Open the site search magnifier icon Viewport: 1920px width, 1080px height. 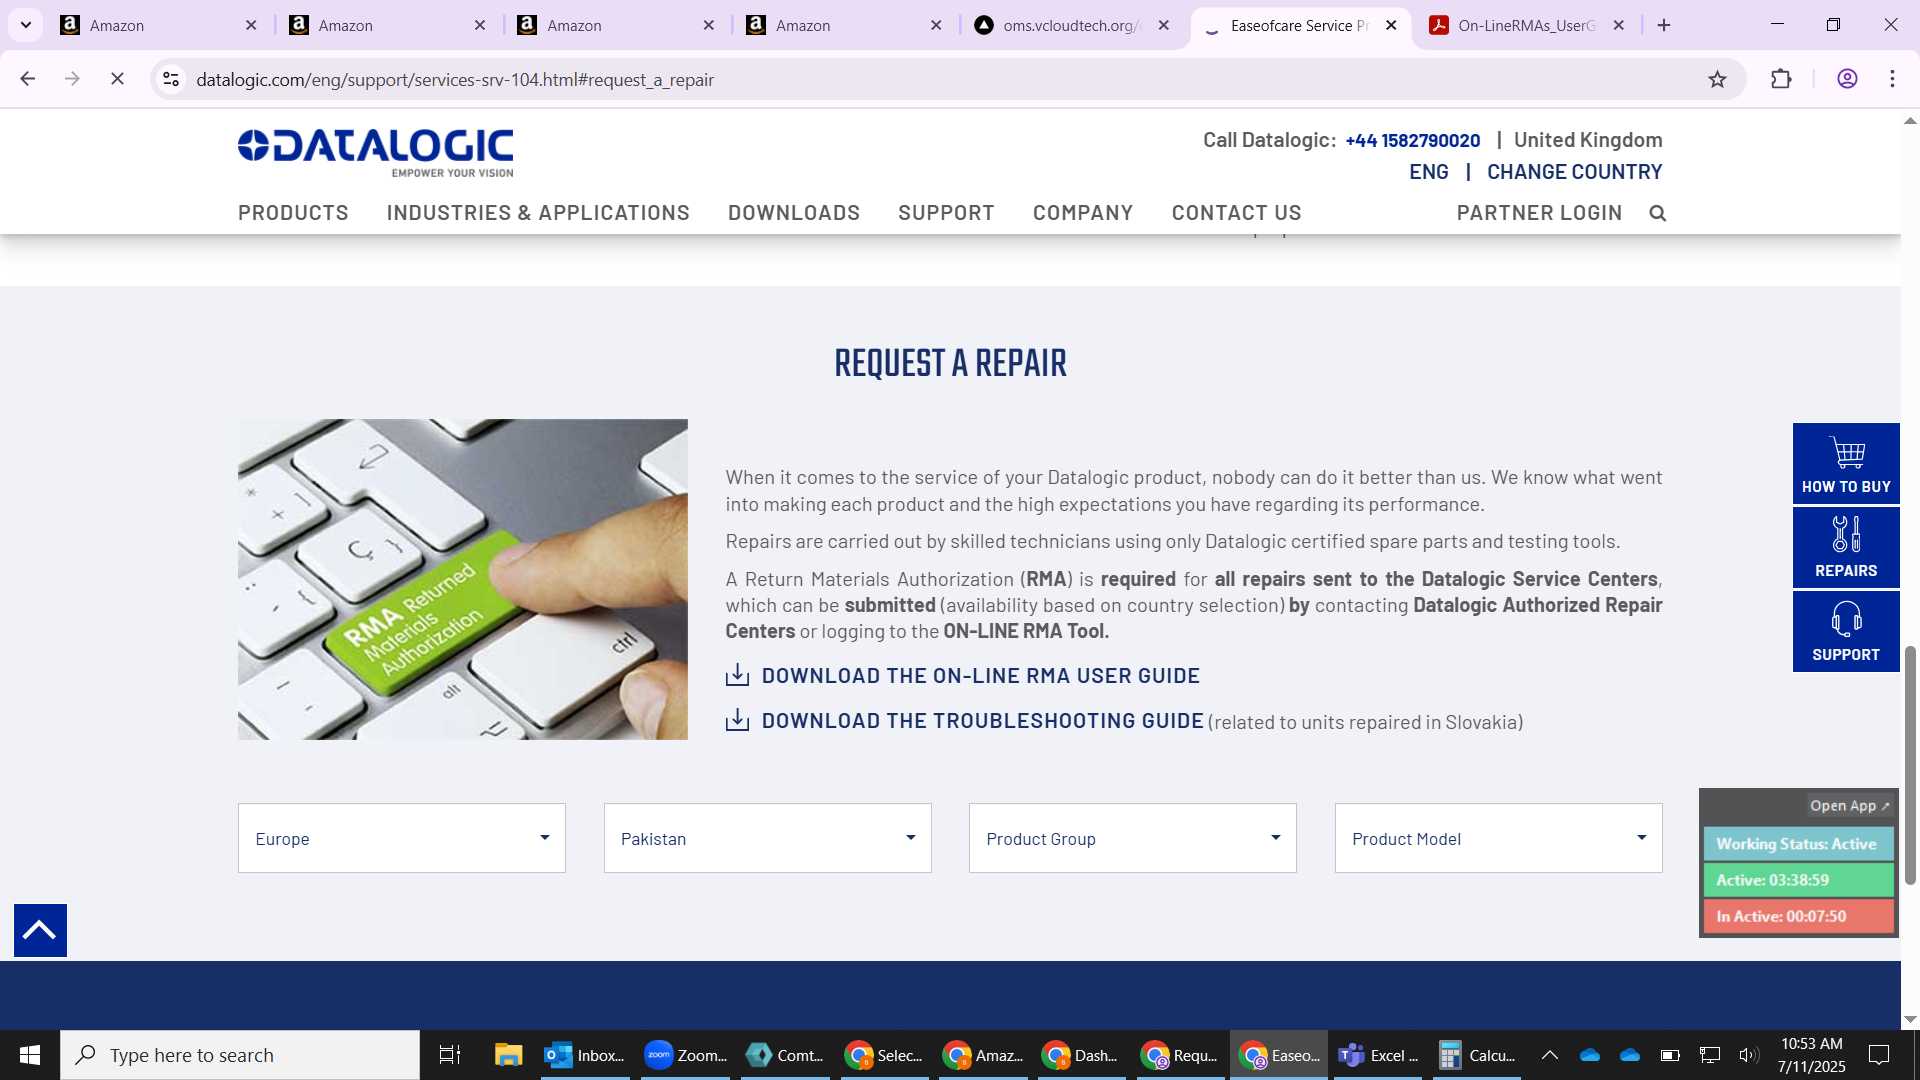point(1657,213)
